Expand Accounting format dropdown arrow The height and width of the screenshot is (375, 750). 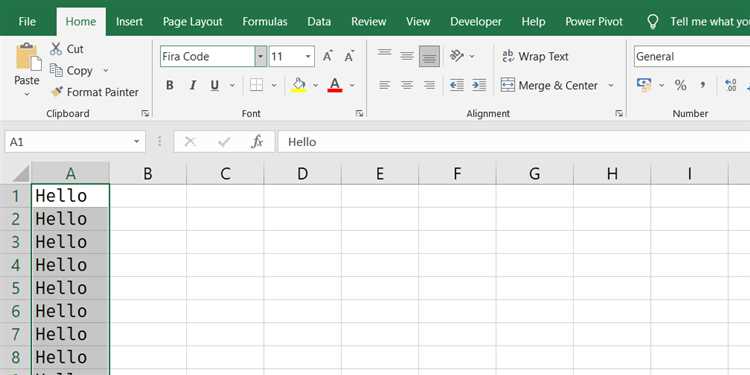coord(662,85)
